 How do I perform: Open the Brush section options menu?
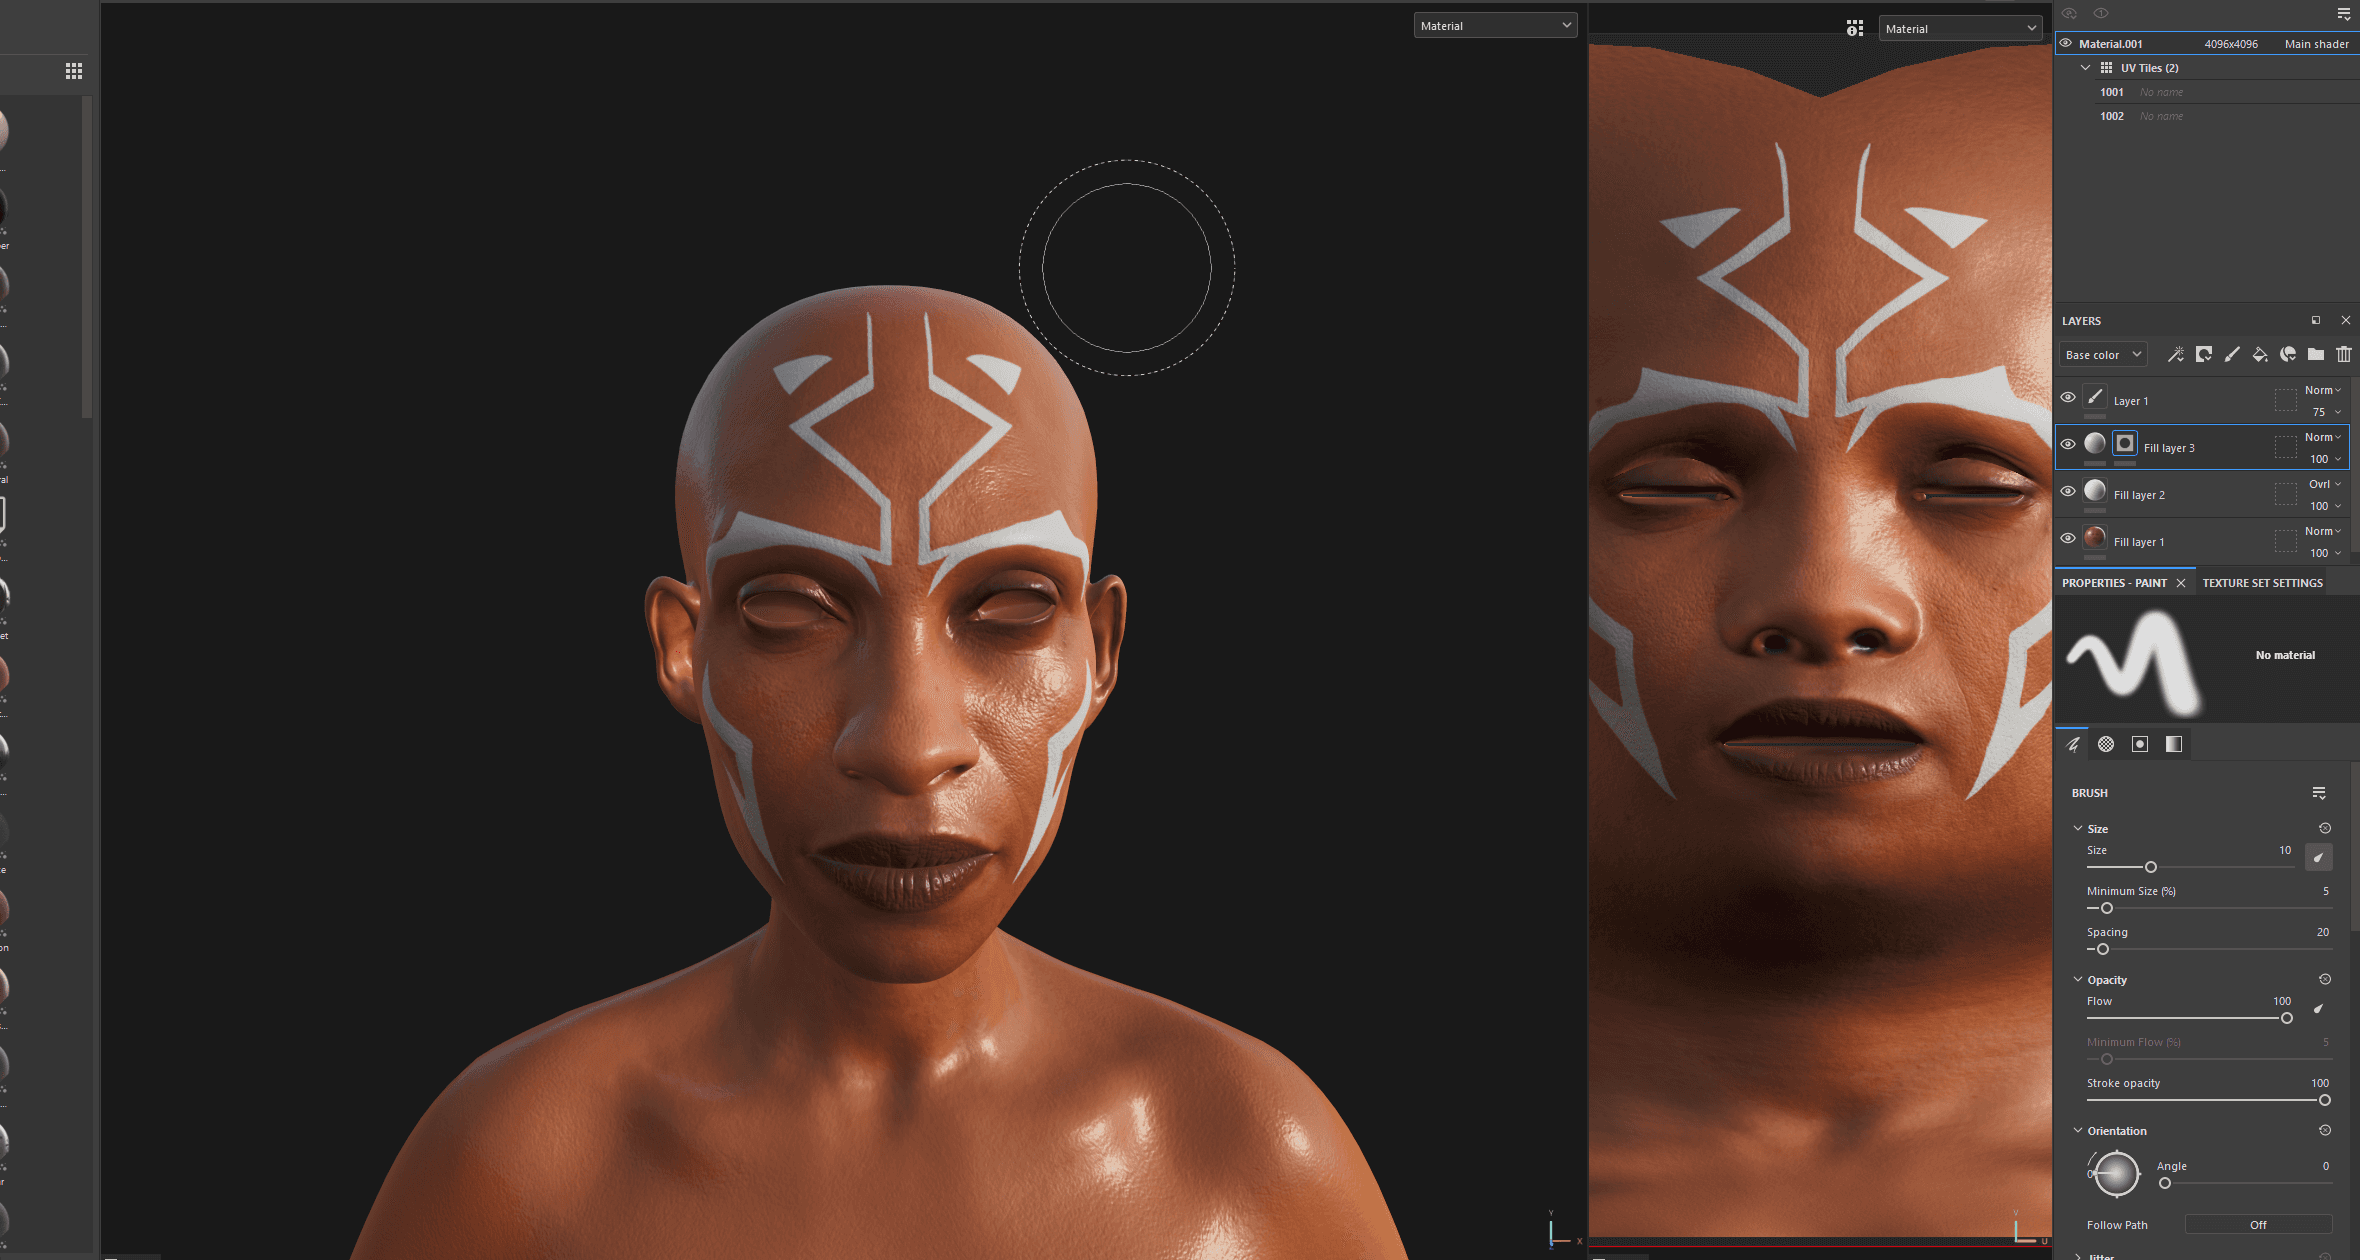tap(2319, 793)
